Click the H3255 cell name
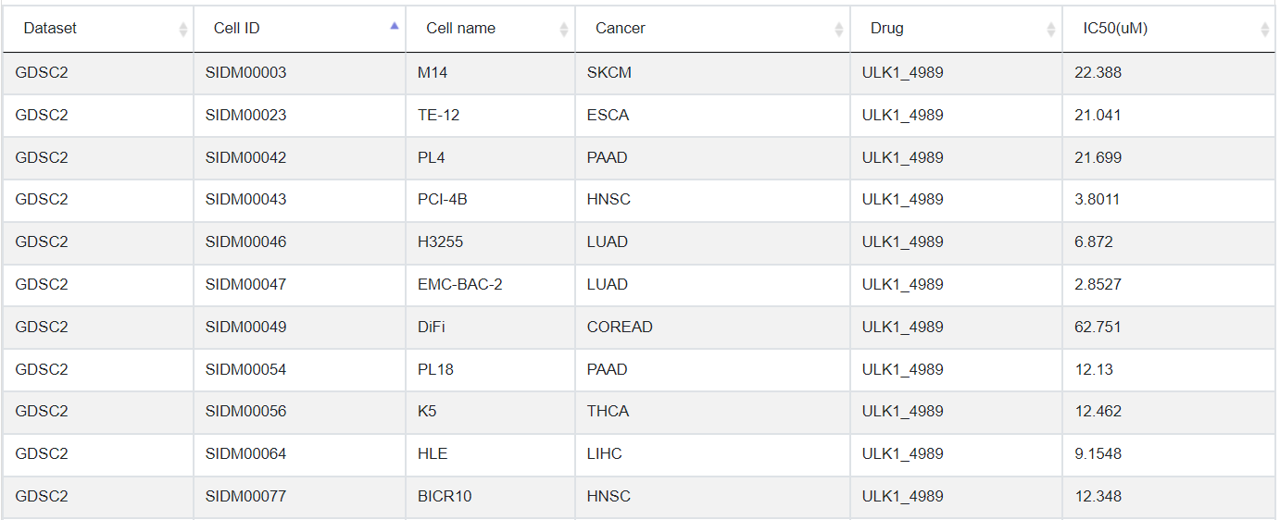 coord(441,242)
